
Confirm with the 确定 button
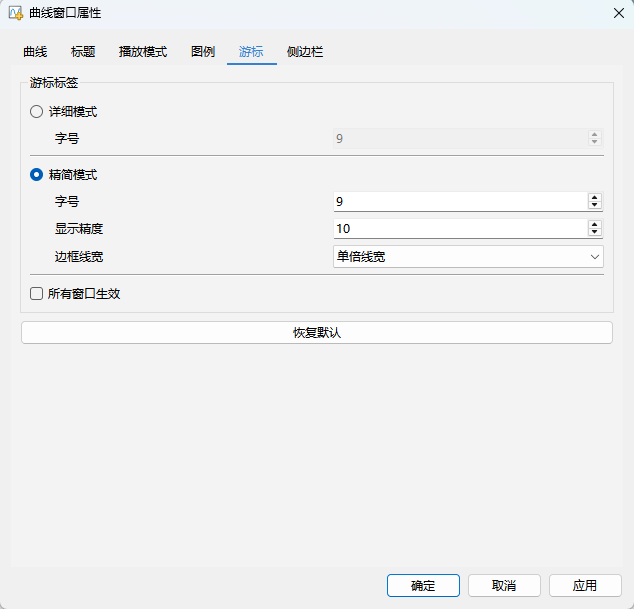coord(423,586)
